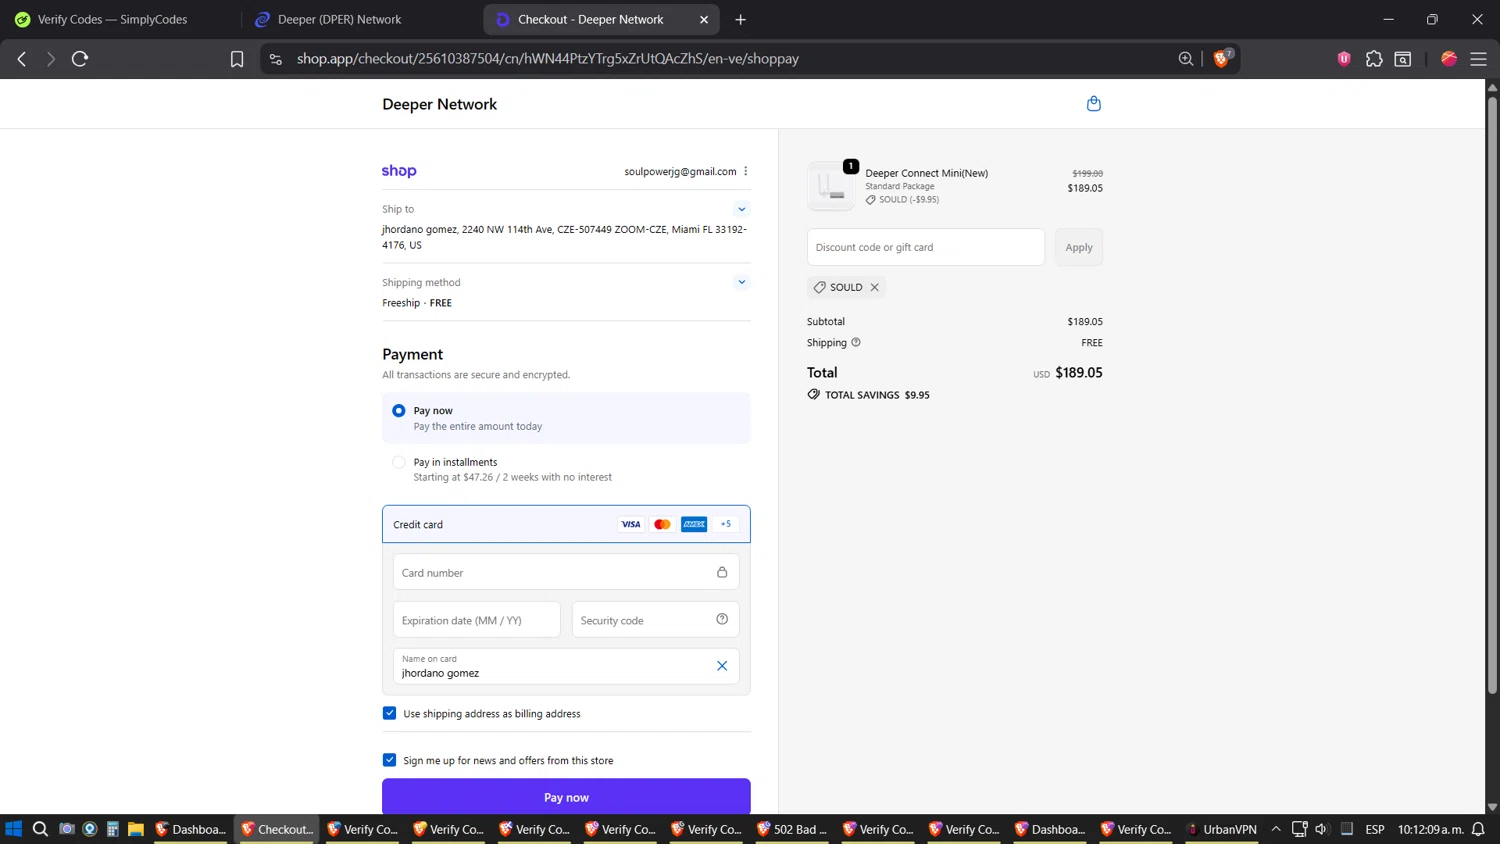Open UrbanVPN taskbar item
Screen dimensions: 1500x844
click(x=1221, y=829)
